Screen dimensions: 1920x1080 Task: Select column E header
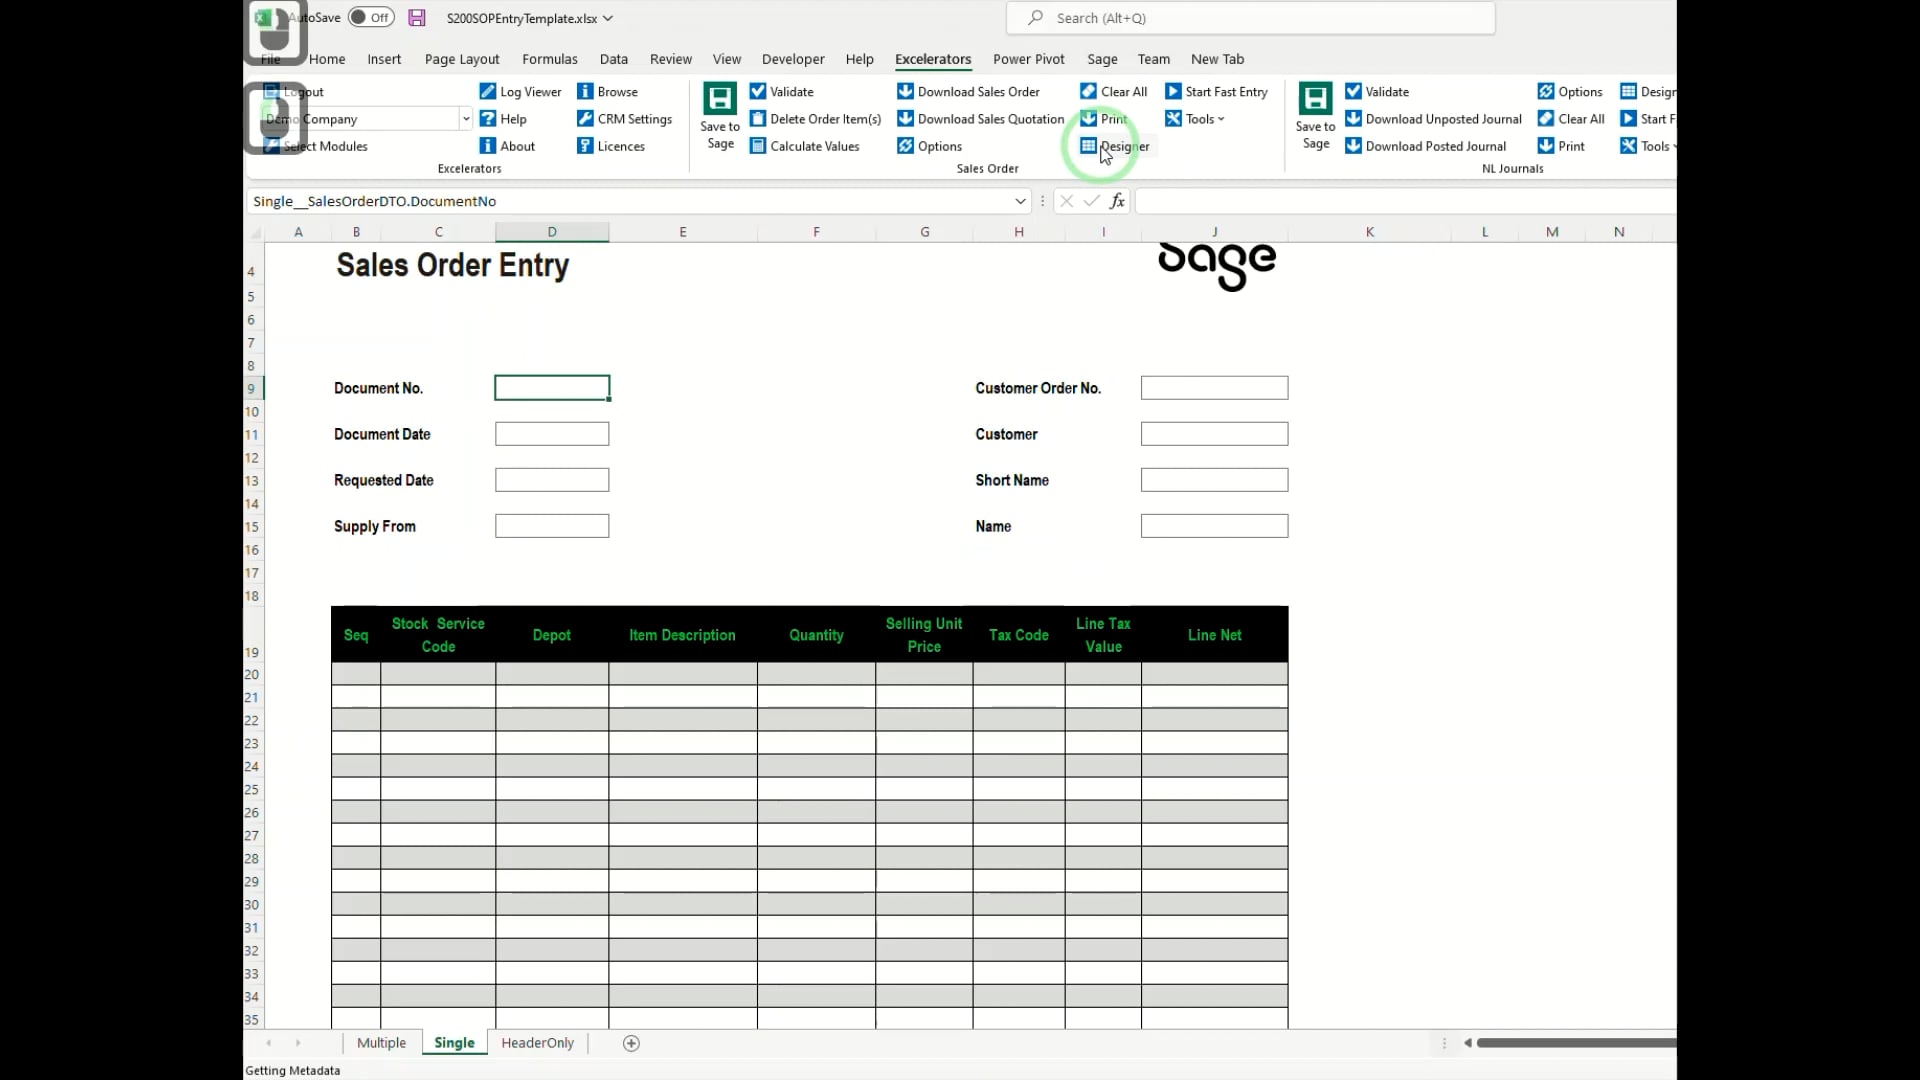683,232
